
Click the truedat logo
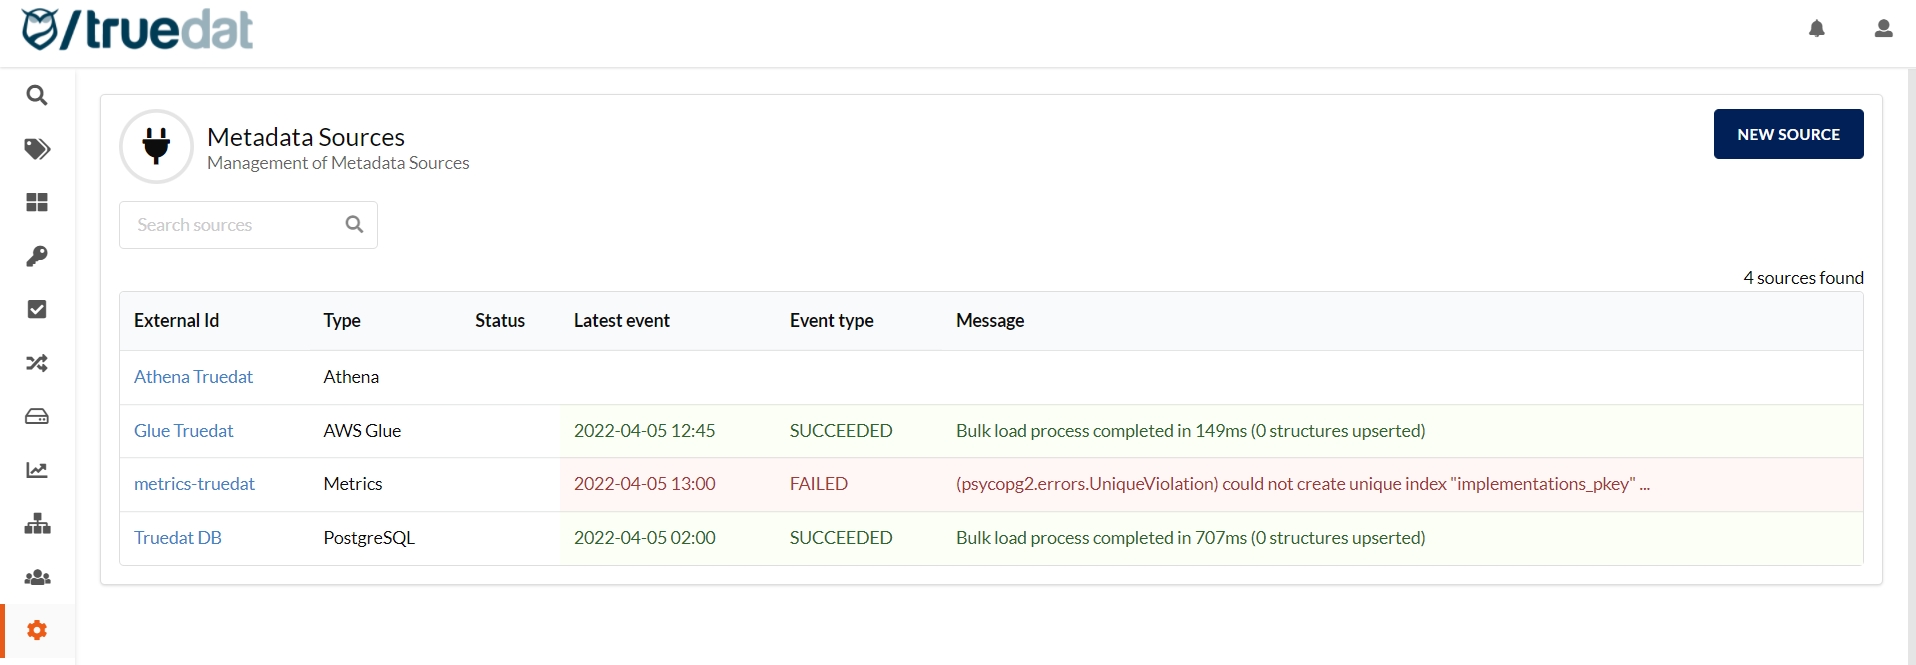coord(137,29)
